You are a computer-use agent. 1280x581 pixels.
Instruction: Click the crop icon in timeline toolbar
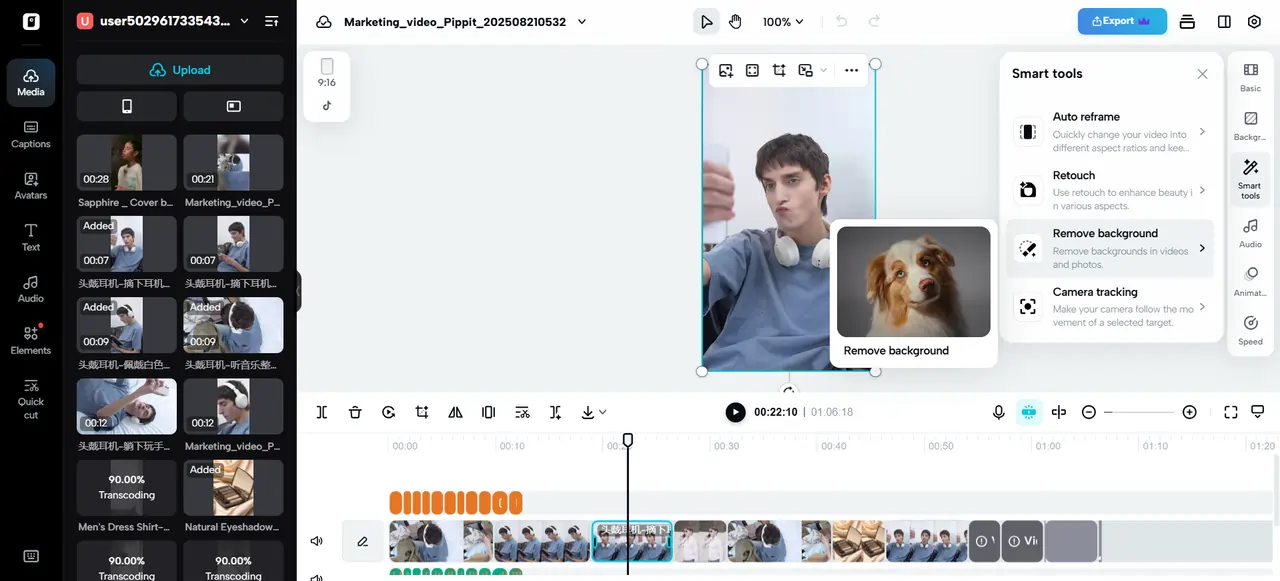pos(422,412)
